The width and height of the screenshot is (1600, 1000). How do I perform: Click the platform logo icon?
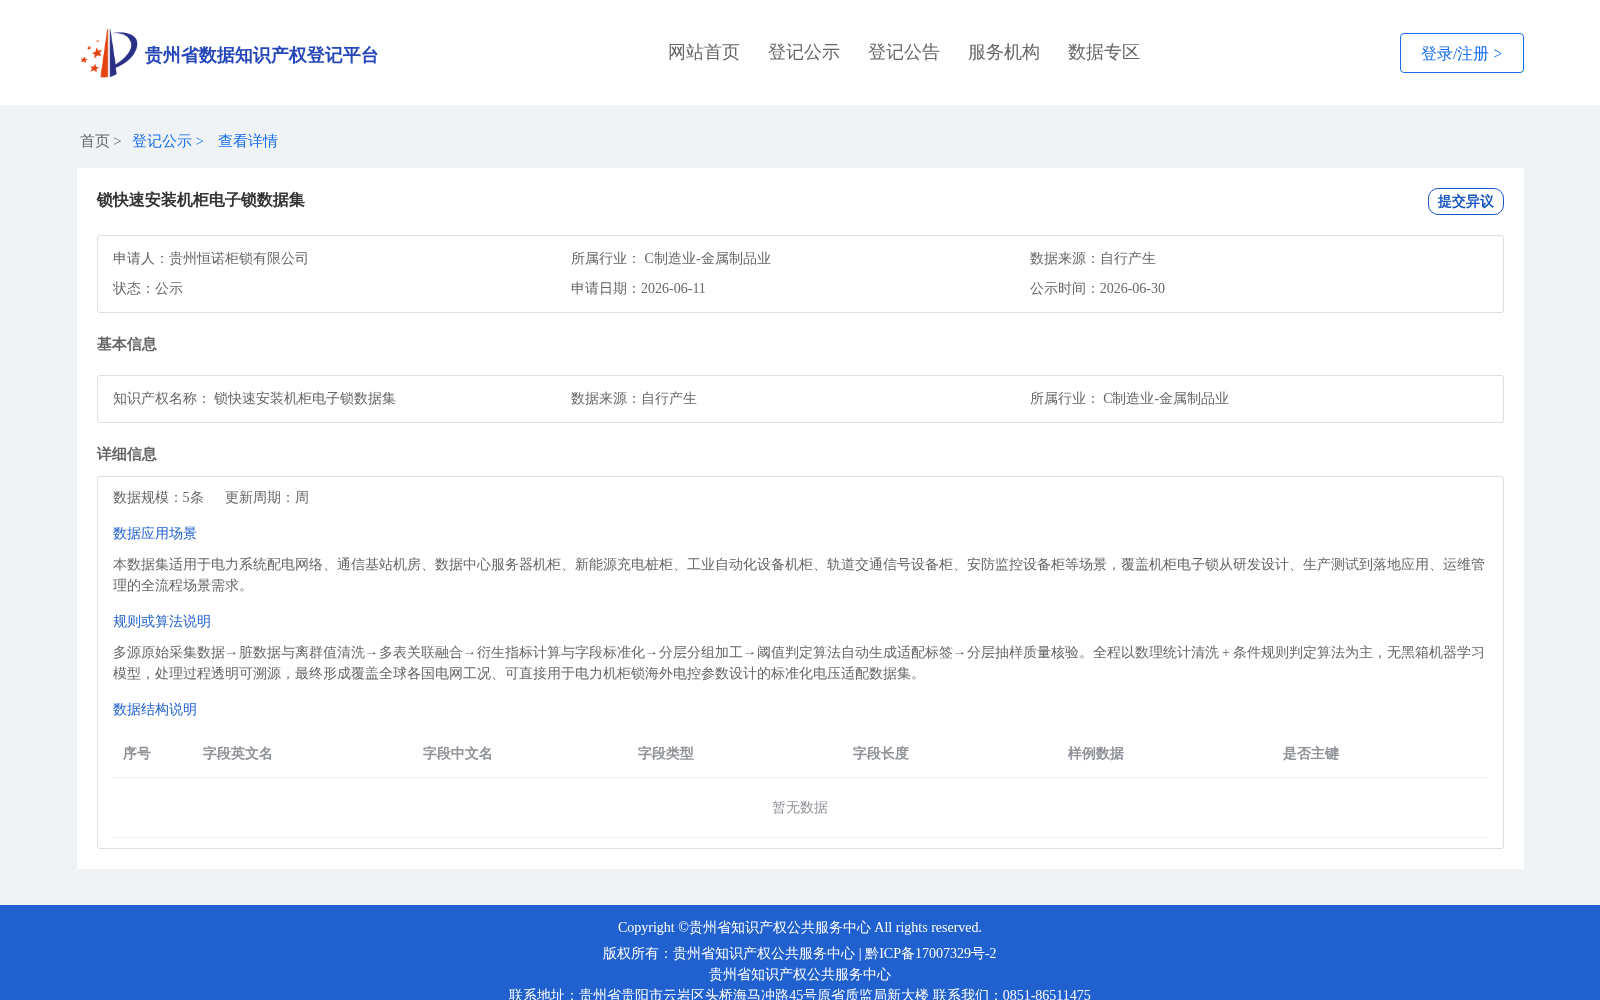pos(109,53)
